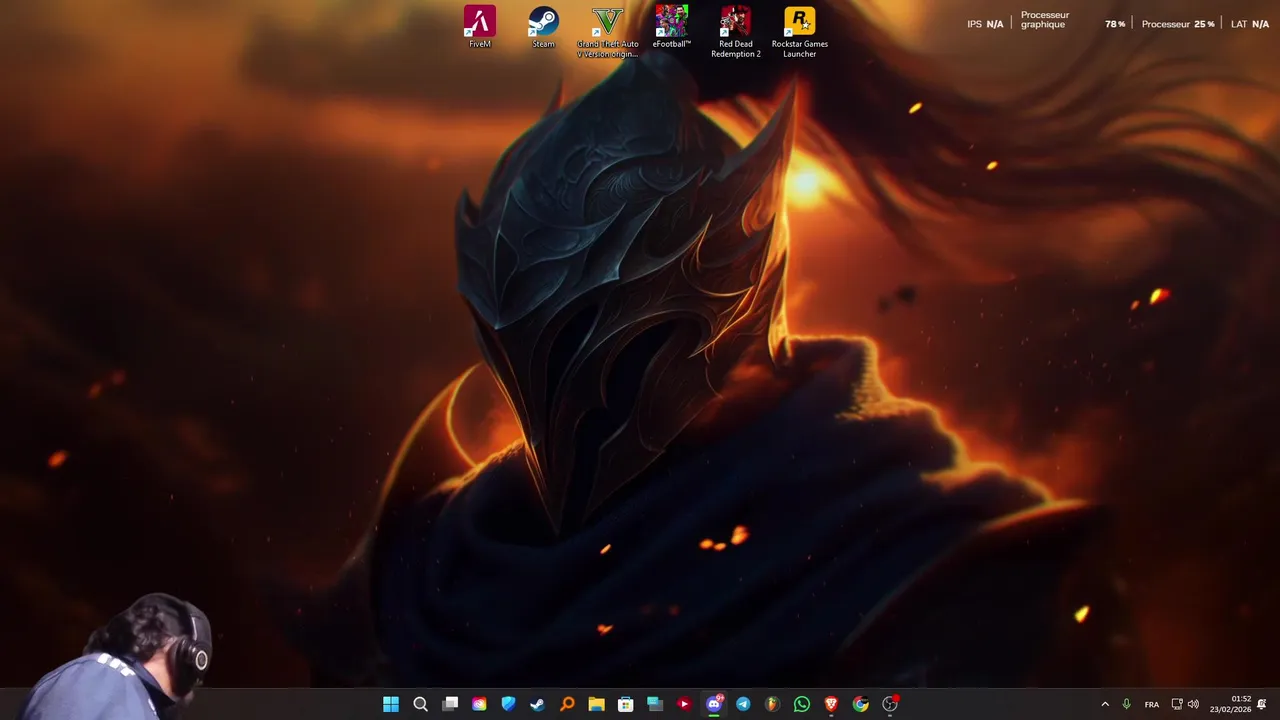Switch FRA keyboard language indicator
Viewport: 1280px width, 720px height.
1152,704
